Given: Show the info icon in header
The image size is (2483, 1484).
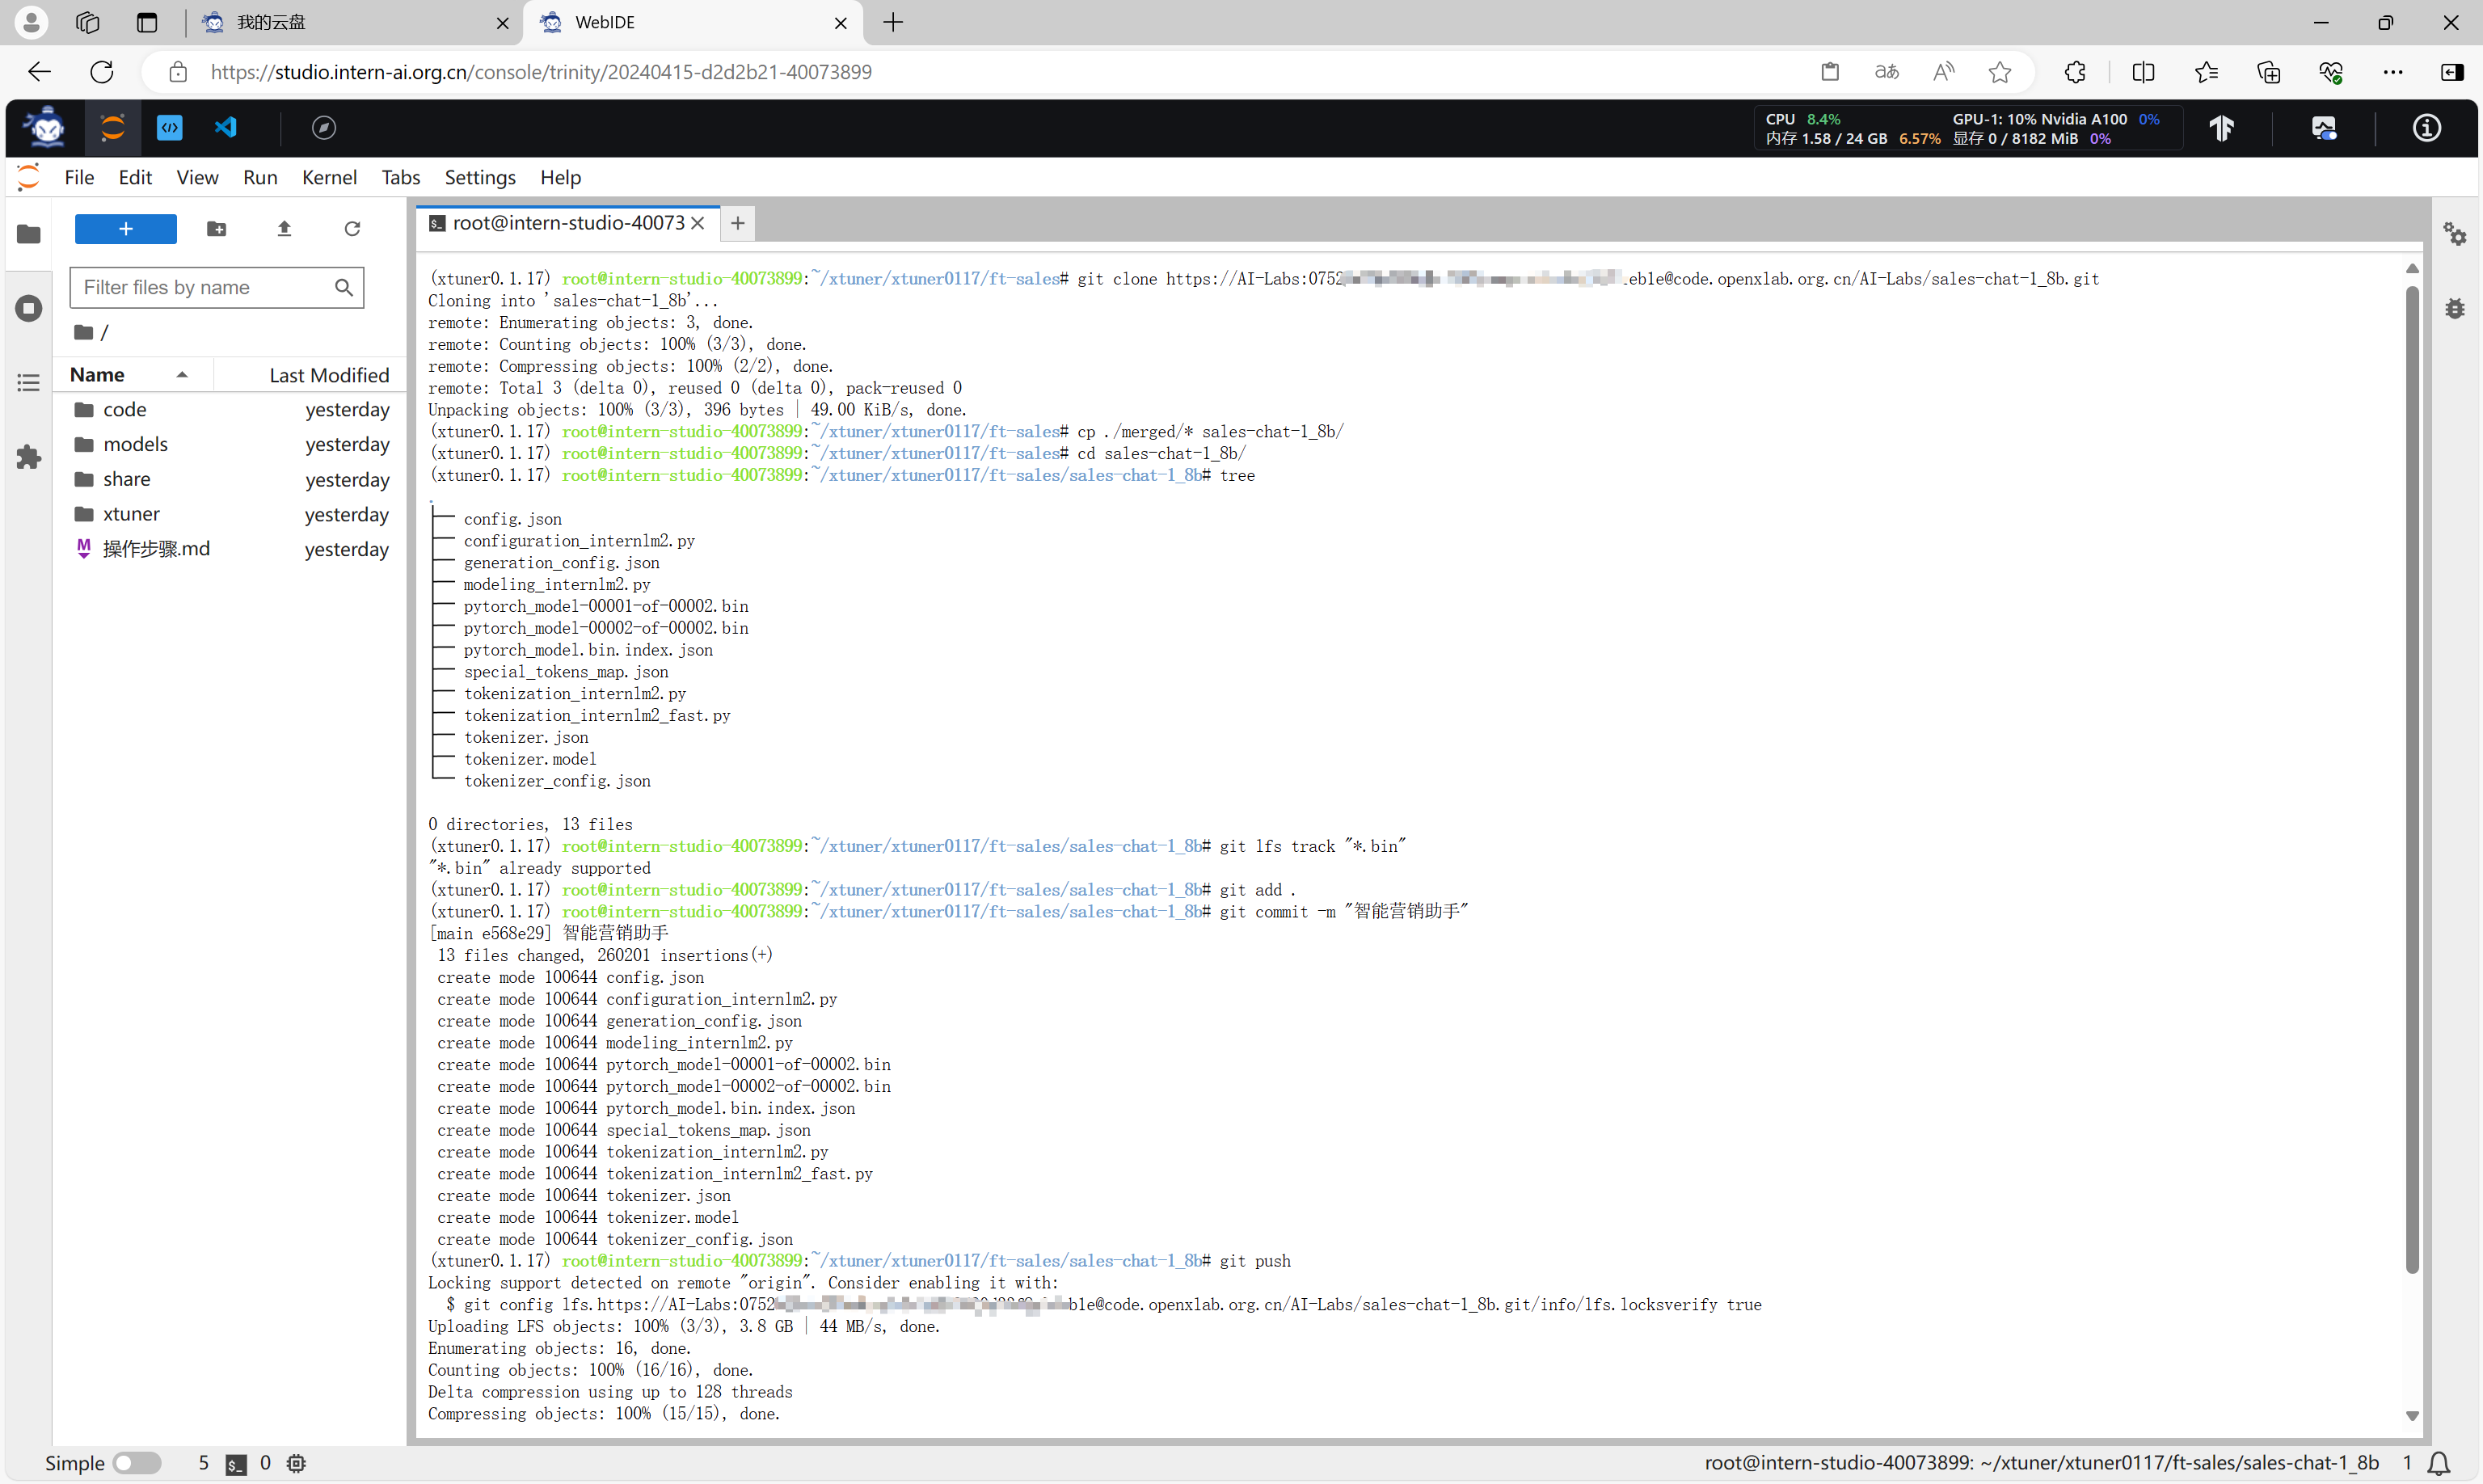Looking at the screenshot, I should (x=2427, y=128).
